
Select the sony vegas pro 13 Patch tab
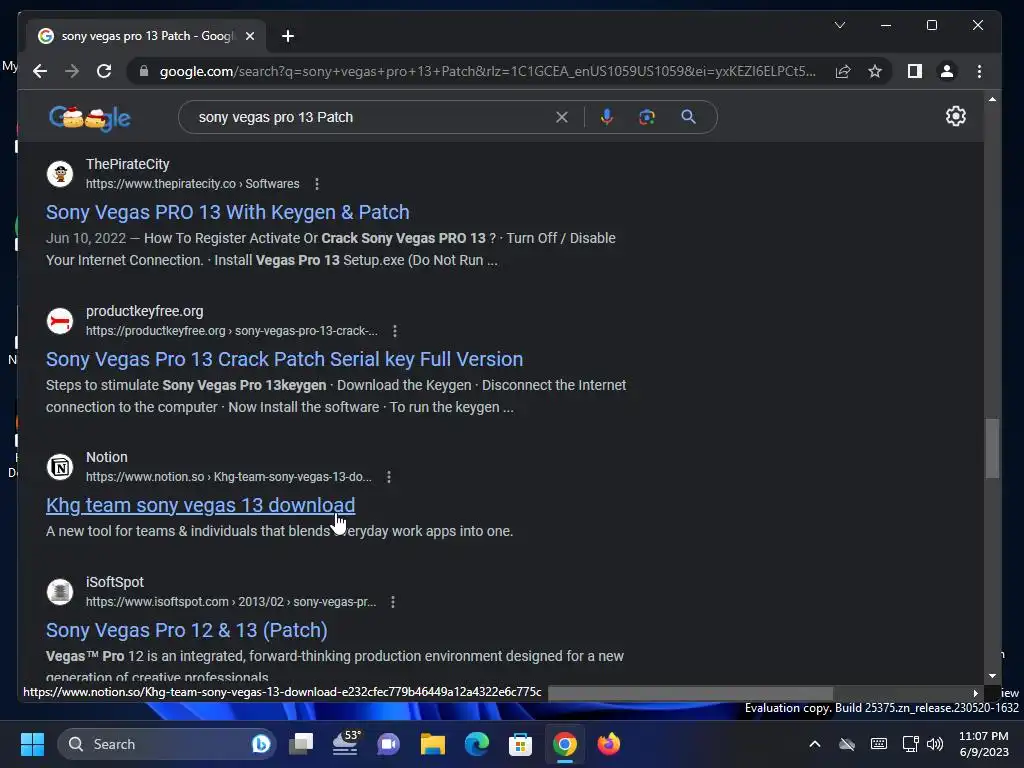146,36
